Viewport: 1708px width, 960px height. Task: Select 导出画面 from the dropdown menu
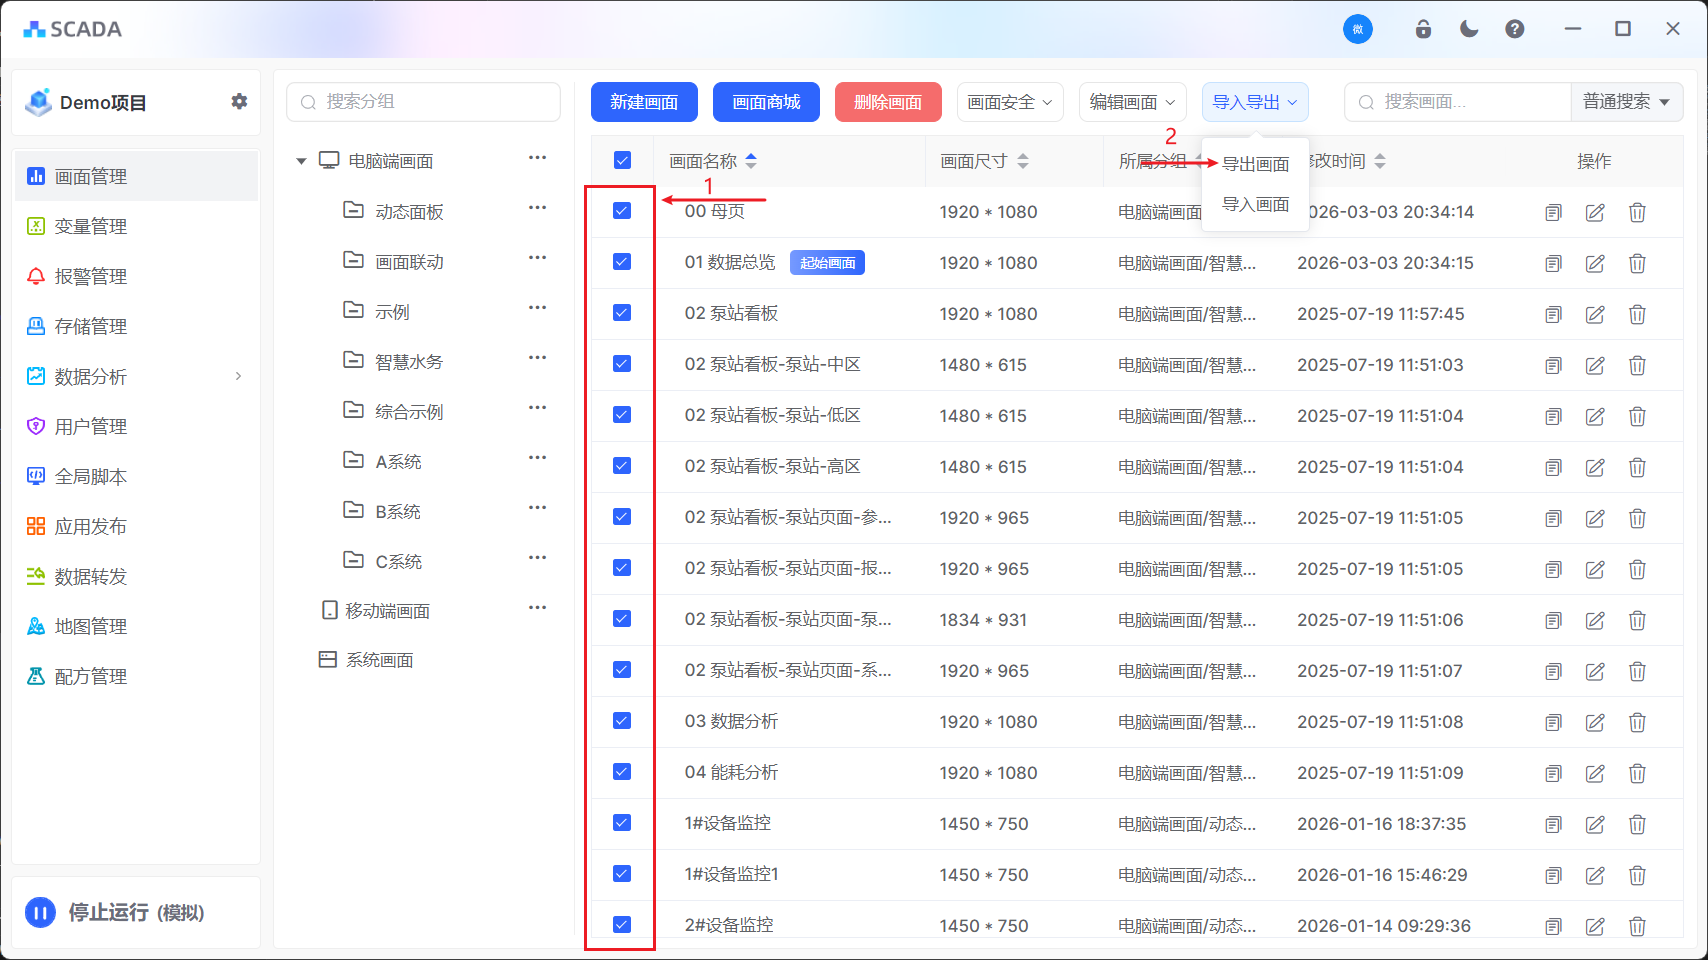pos(1255,164)
